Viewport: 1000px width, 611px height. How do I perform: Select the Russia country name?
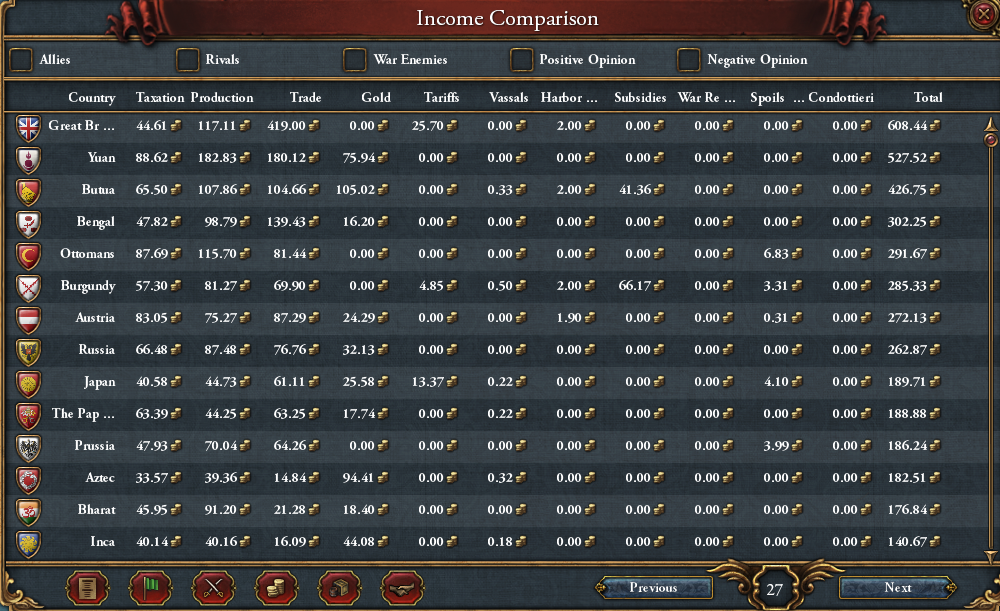pos(96,350)
